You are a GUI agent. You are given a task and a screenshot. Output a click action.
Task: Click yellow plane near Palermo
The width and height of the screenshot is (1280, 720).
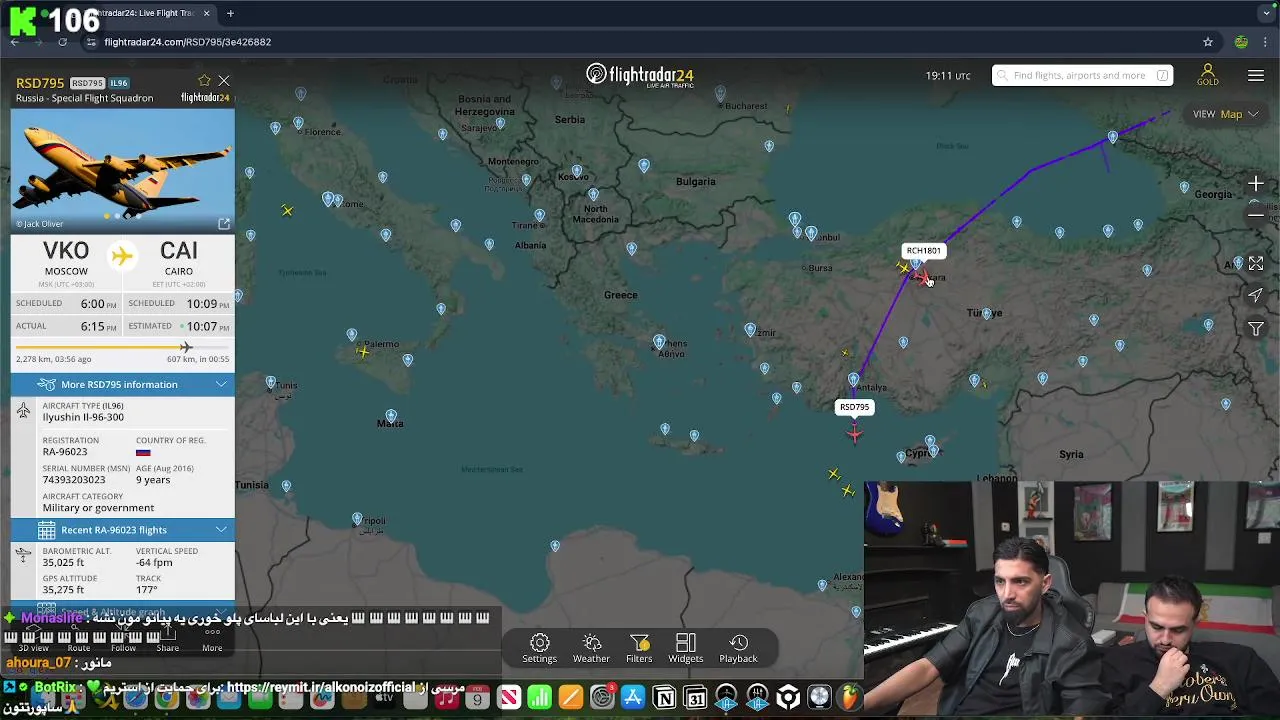pyautogui.click(x=362, y=351)
